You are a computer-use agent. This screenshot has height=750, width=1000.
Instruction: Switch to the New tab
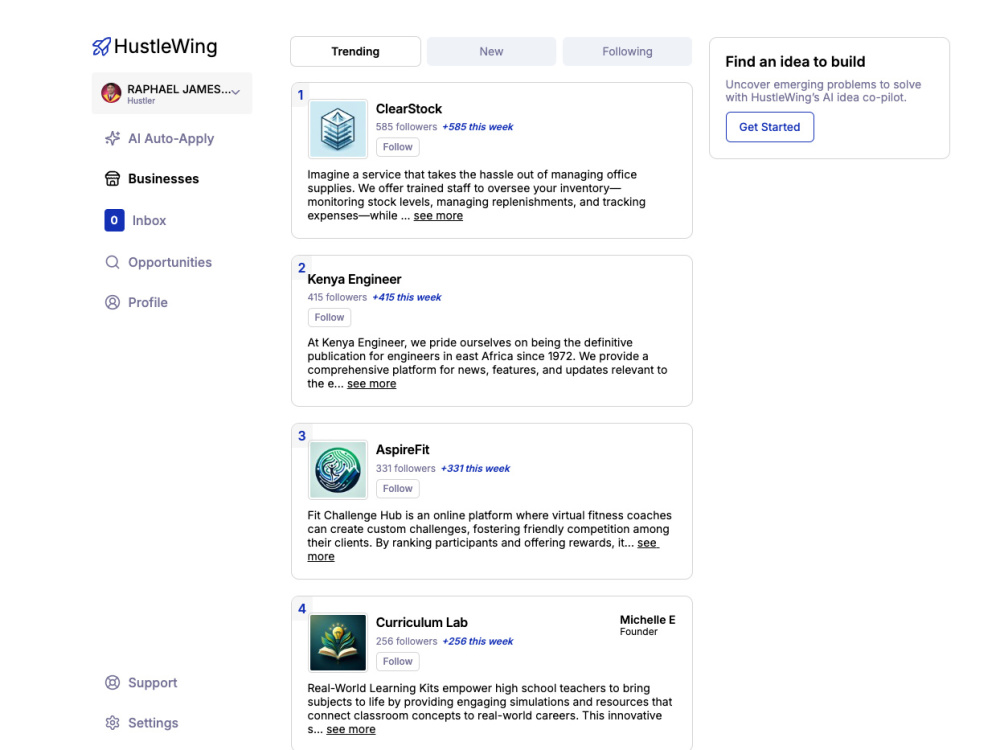(491, 52)
